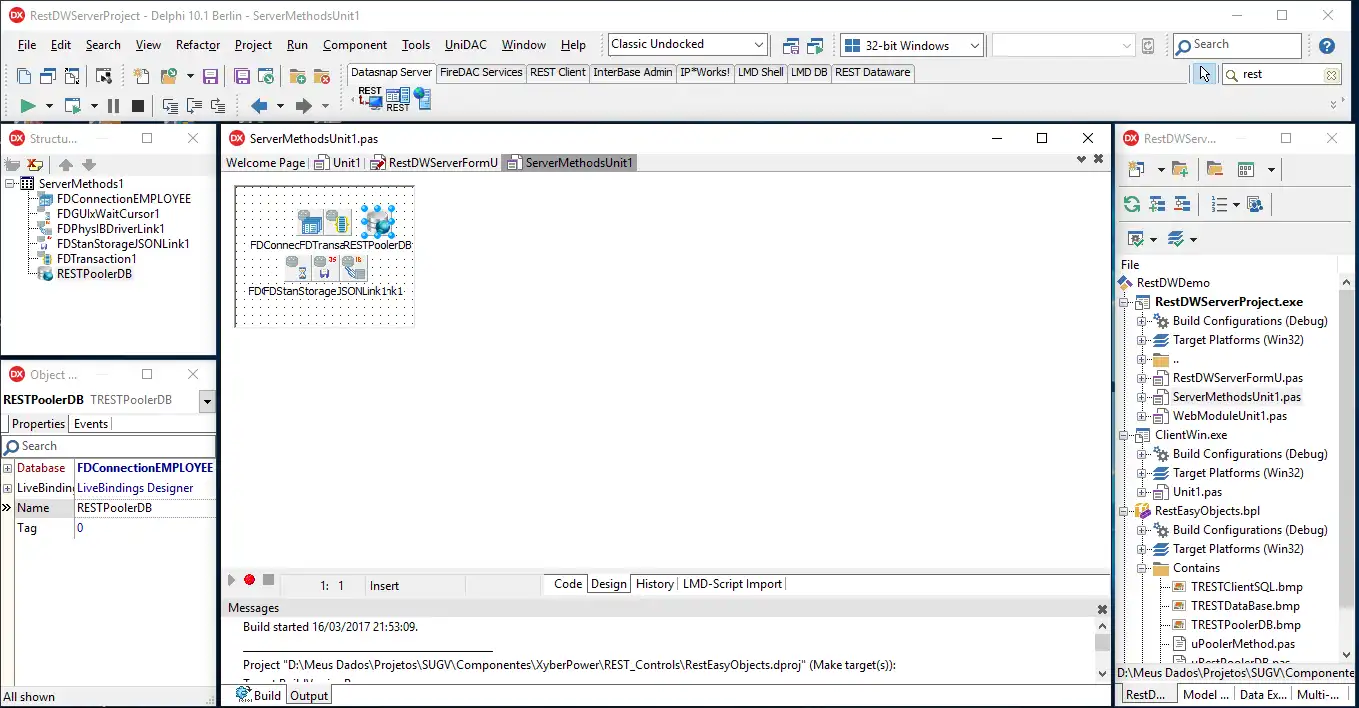Click the green Refresh icon in Project Manager

tap(1132, 204)
